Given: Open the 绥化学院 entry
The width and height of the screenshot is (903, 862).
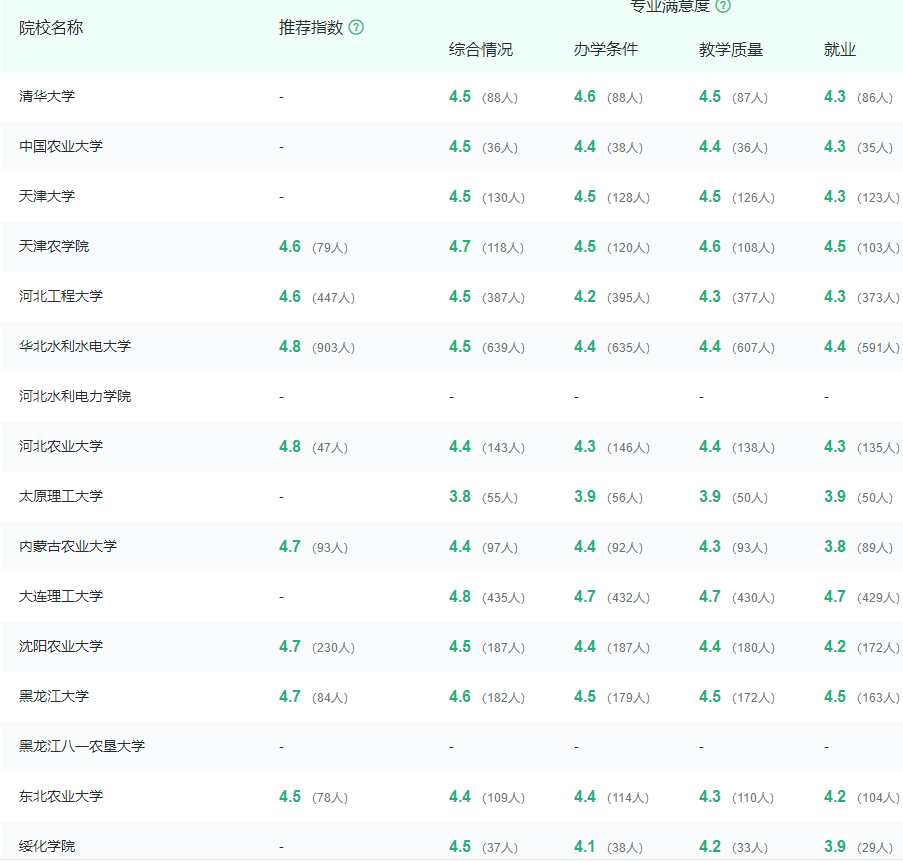Looking at the screenshot, I should (47, 847).
